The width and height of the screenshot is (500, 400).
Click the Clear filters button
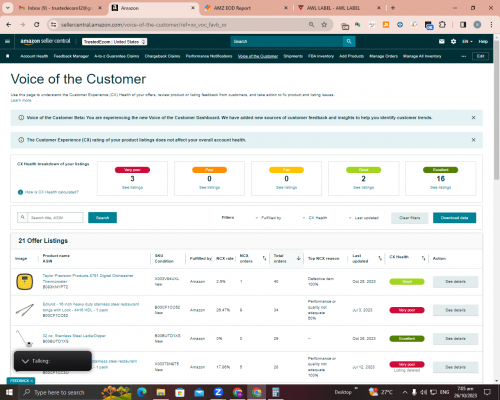[409, 218]
